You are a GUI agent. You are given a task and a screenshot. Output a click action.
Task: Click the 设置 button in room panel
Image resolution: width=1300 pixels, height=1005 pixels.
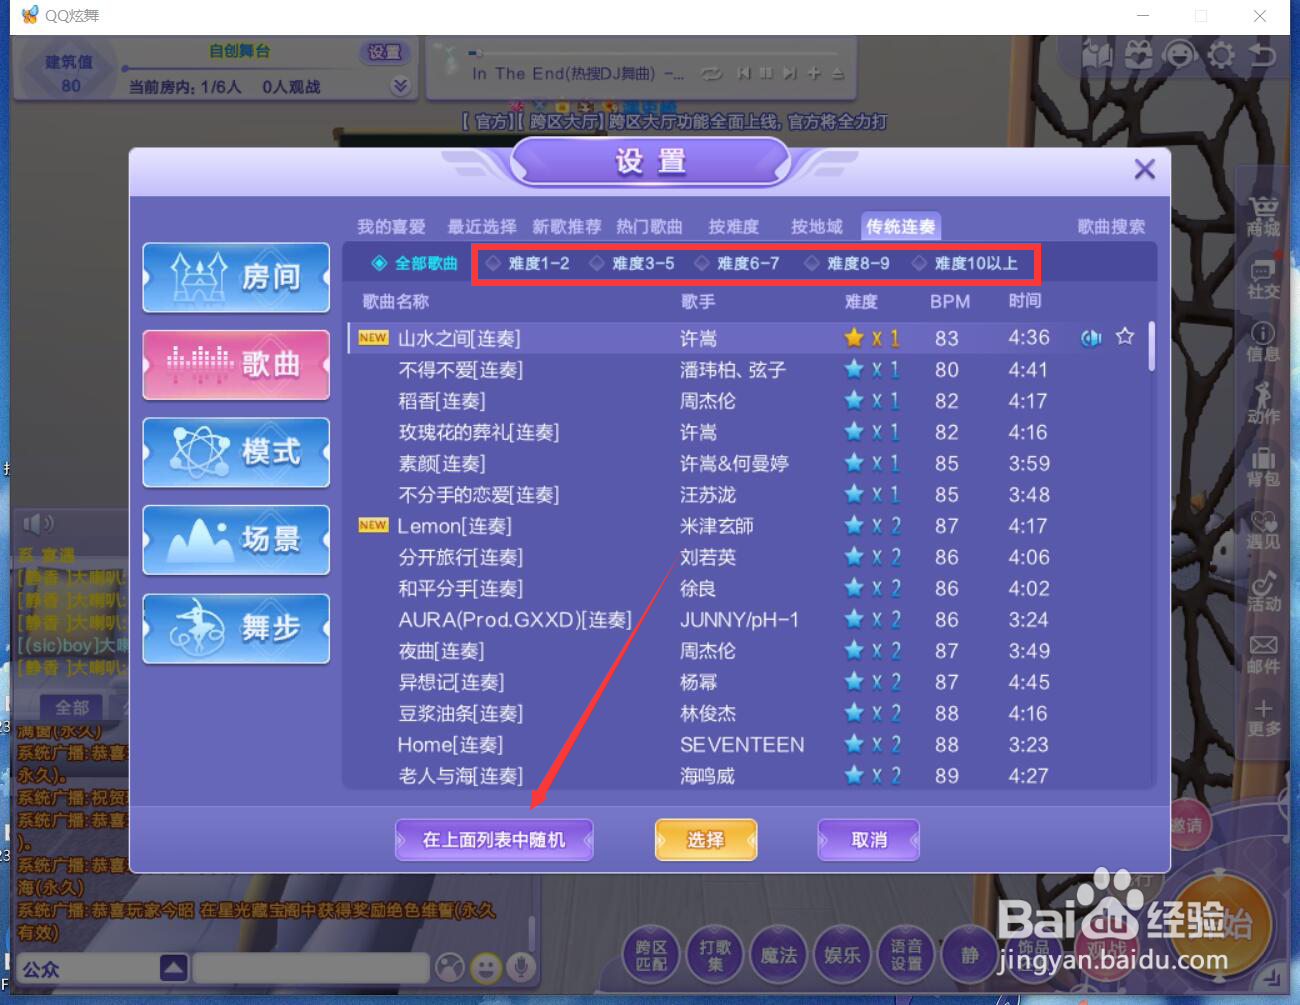(x=384, y=52)
